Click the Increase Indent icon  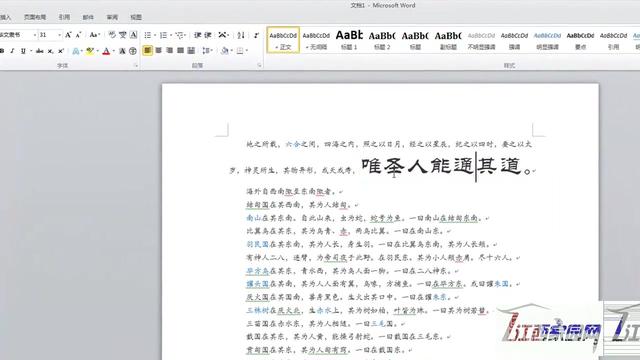point(208,35)
